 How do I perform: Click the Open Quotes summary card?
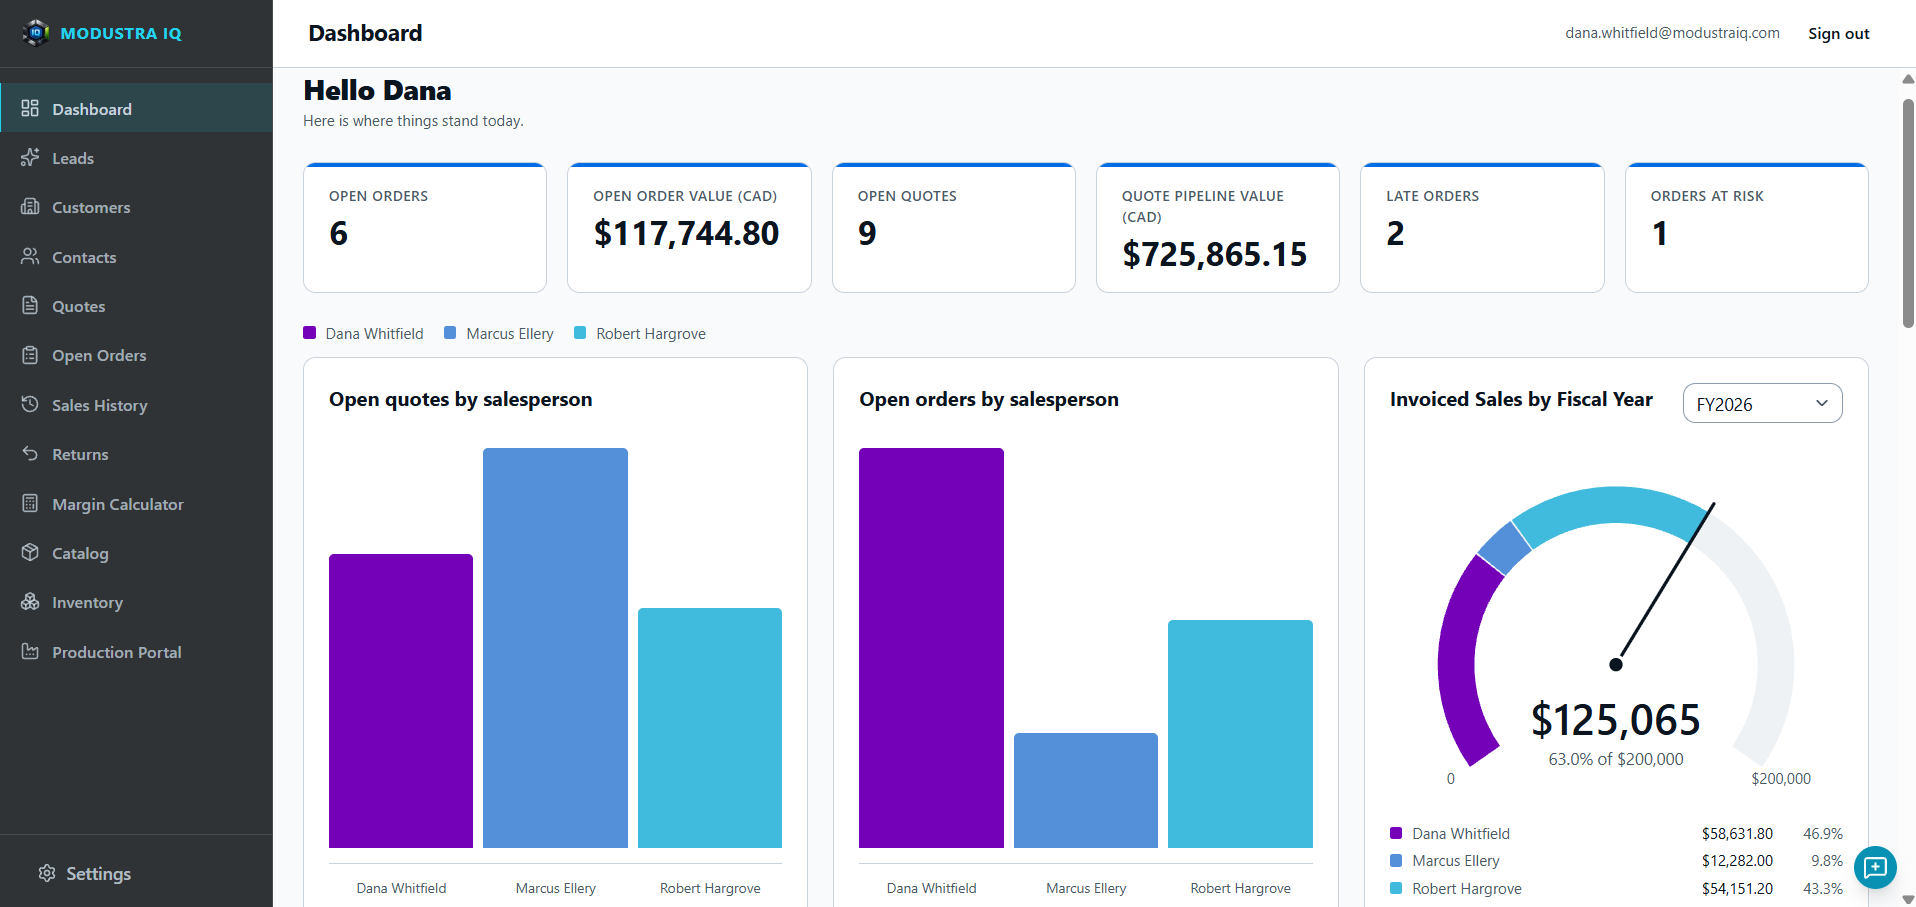tap(954, 227)
